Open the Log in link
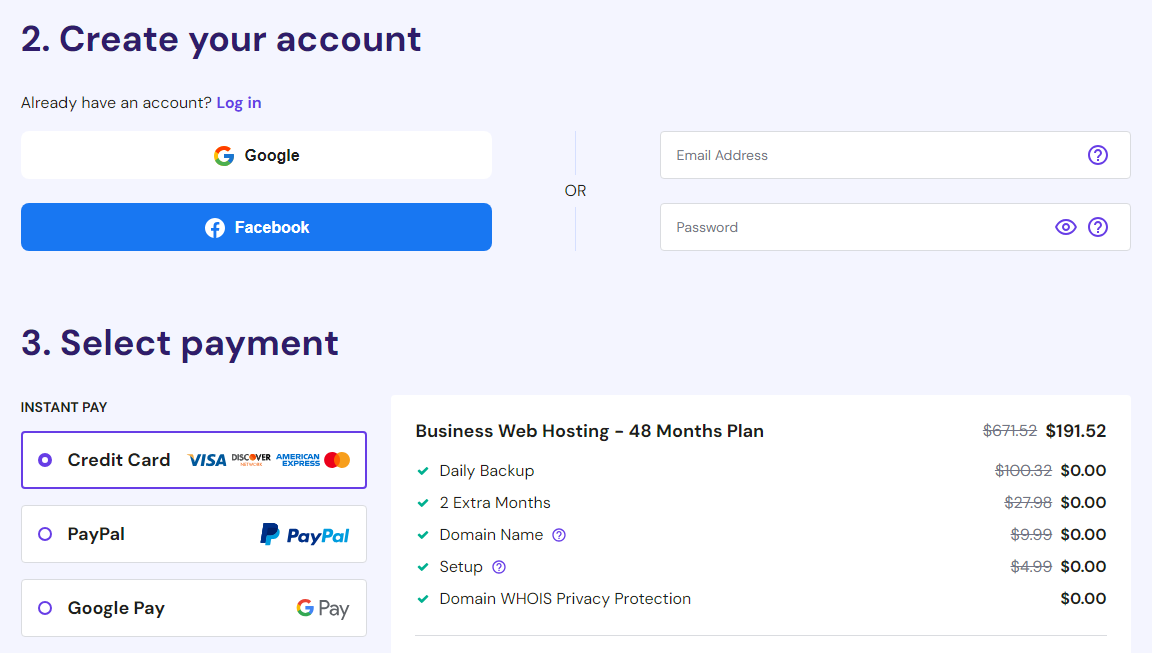 (239, 103)
